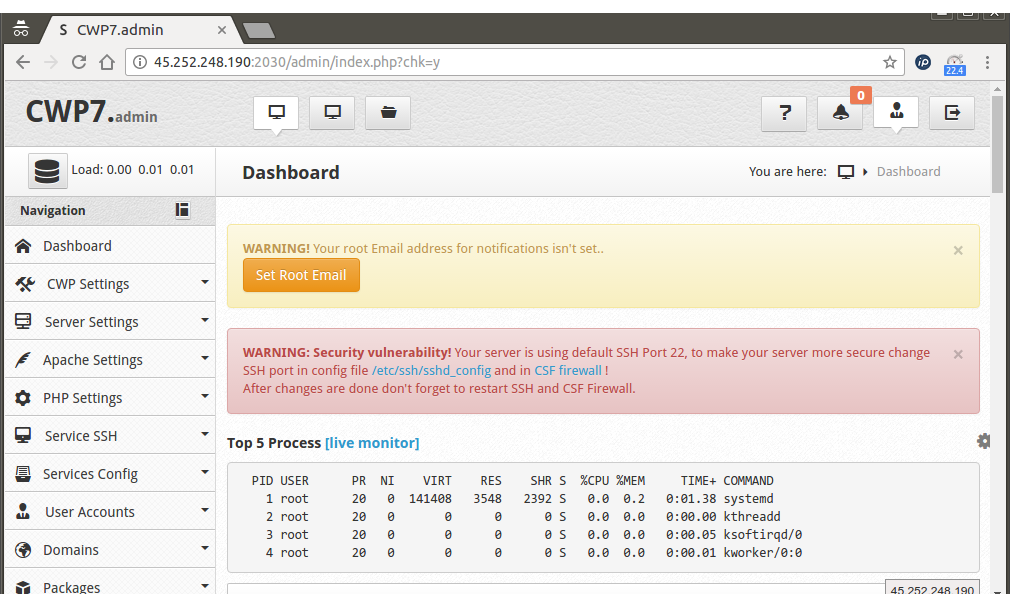The width and height of the screenshot is (1010, 607).
Task: Open a new browser tab
Action: click(259, 30)
